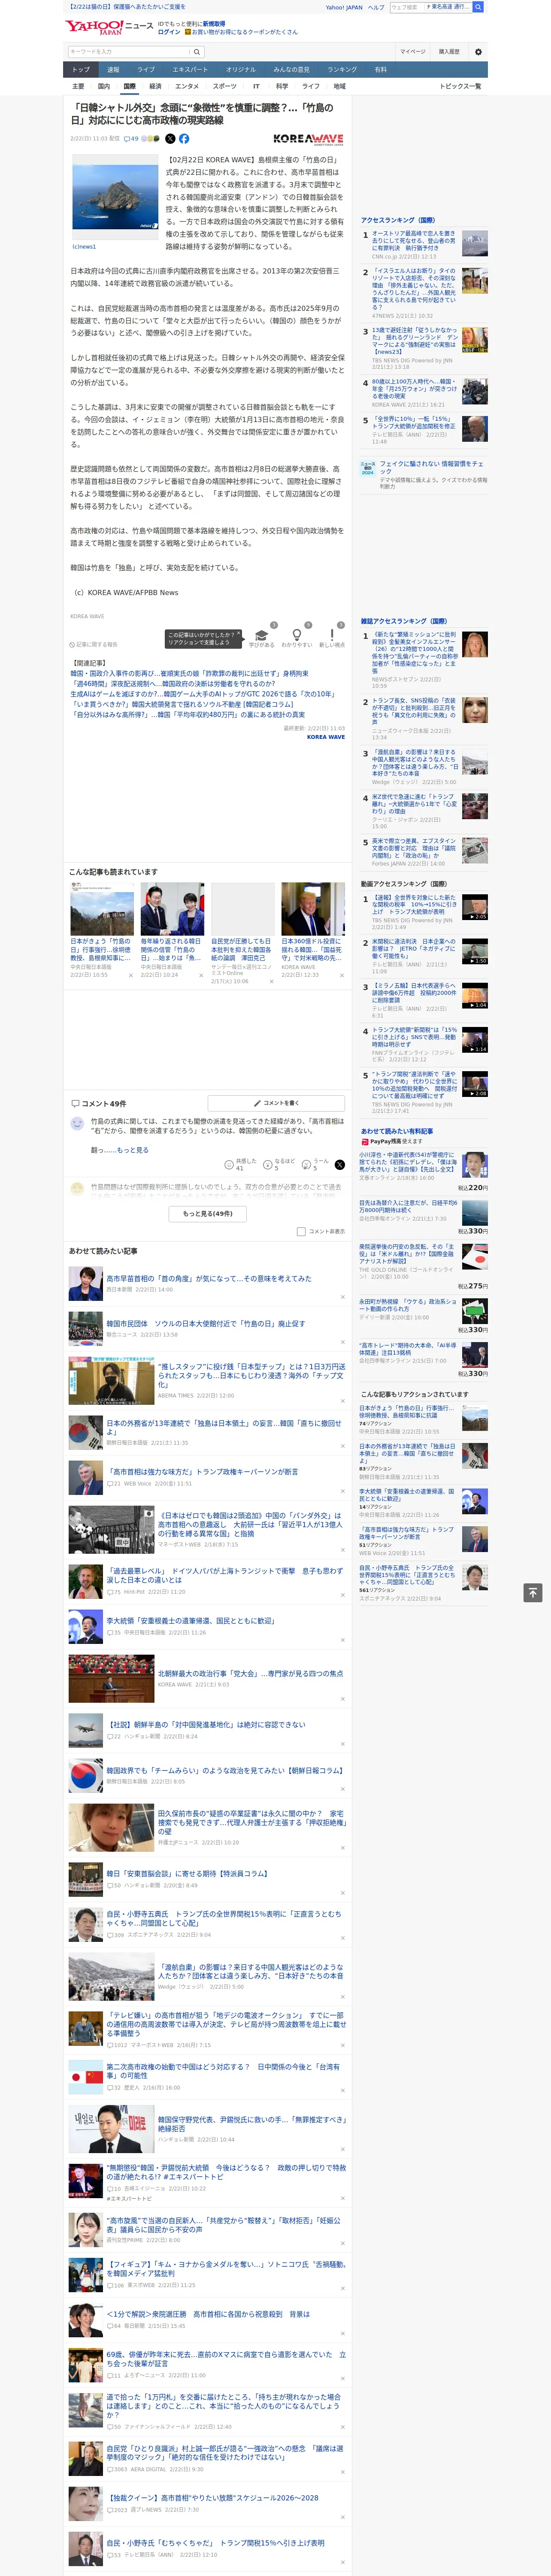This screenshot has width=551, height=2576.
Task: Select the エンタメ category
Action: click(187, 86)
